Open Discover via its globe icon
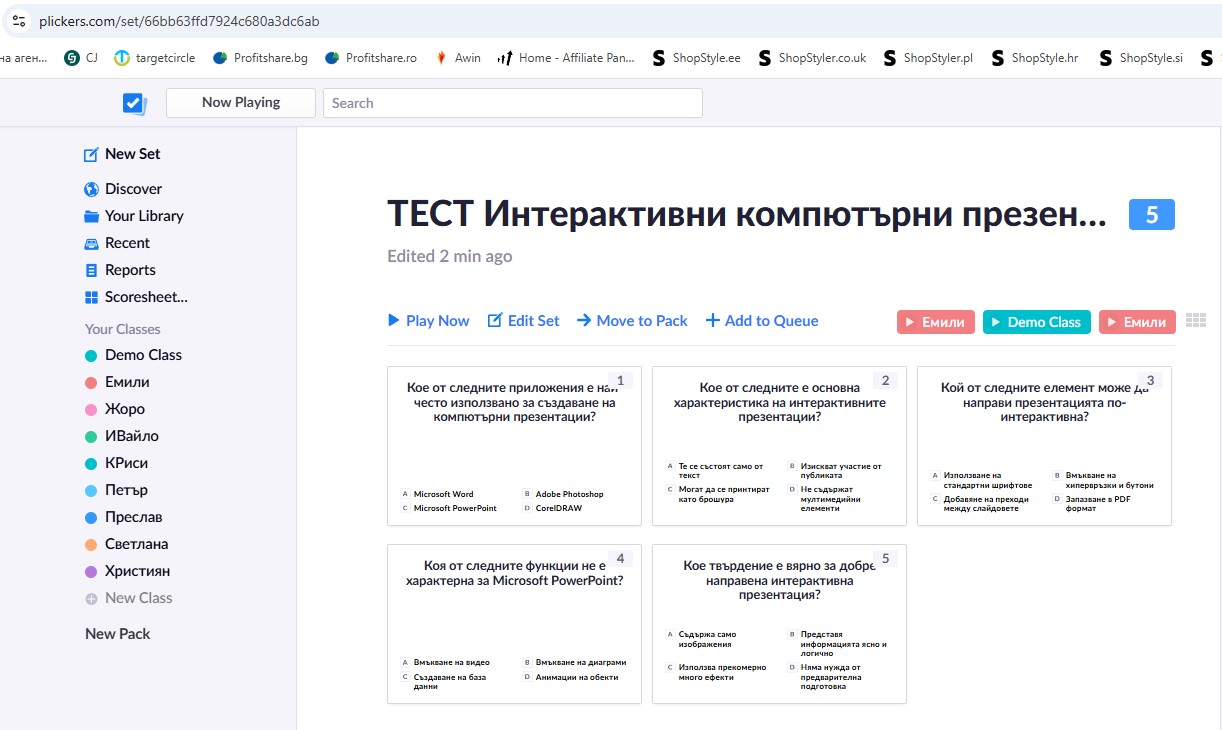This screenshot has height=730, width=1222. click(x=91, y=189)
